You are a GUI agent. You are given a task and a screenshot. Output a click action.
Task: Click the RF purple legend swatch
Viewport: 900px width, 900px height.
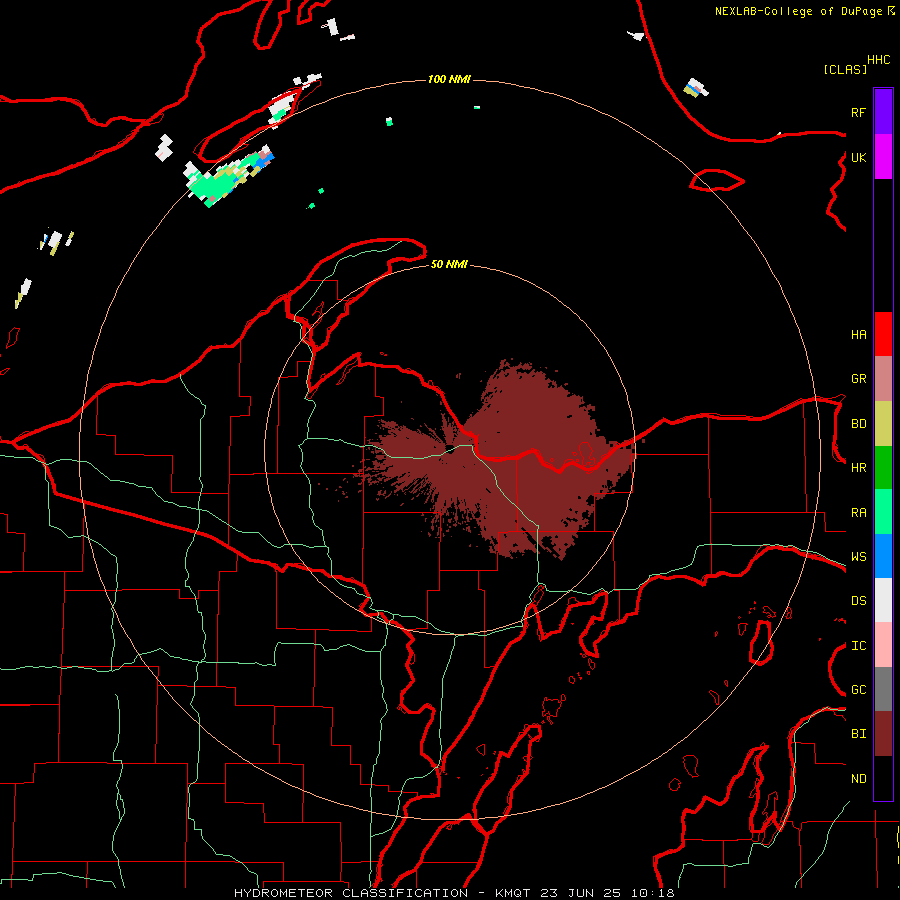point(883,112)
